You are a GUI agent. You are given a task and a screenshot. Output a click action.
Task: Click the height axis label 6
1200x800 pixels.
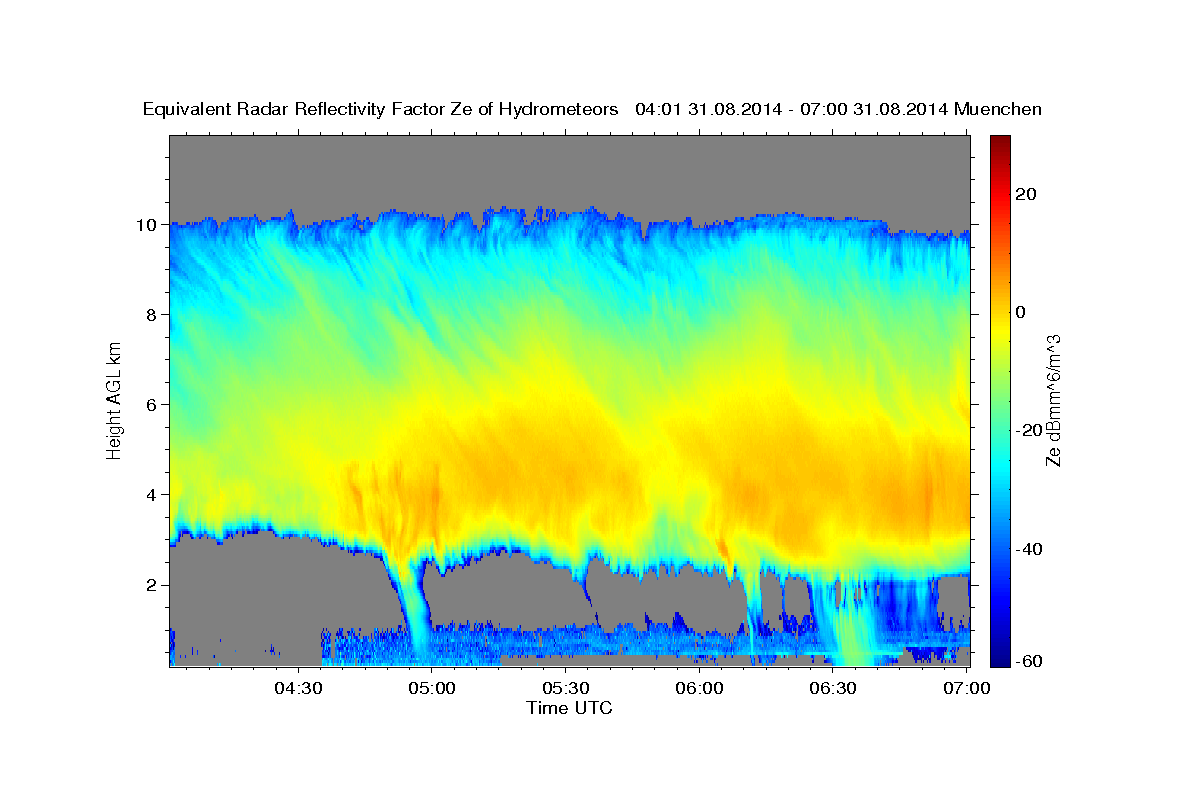[153, 405]
